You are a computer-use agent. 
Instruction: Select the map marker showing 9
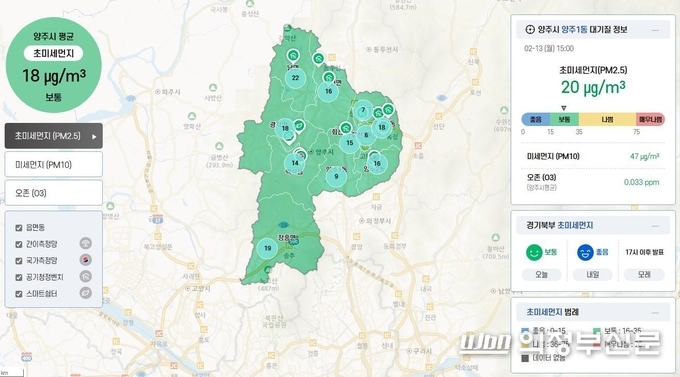pyautogui.click(x=336, y=176)
